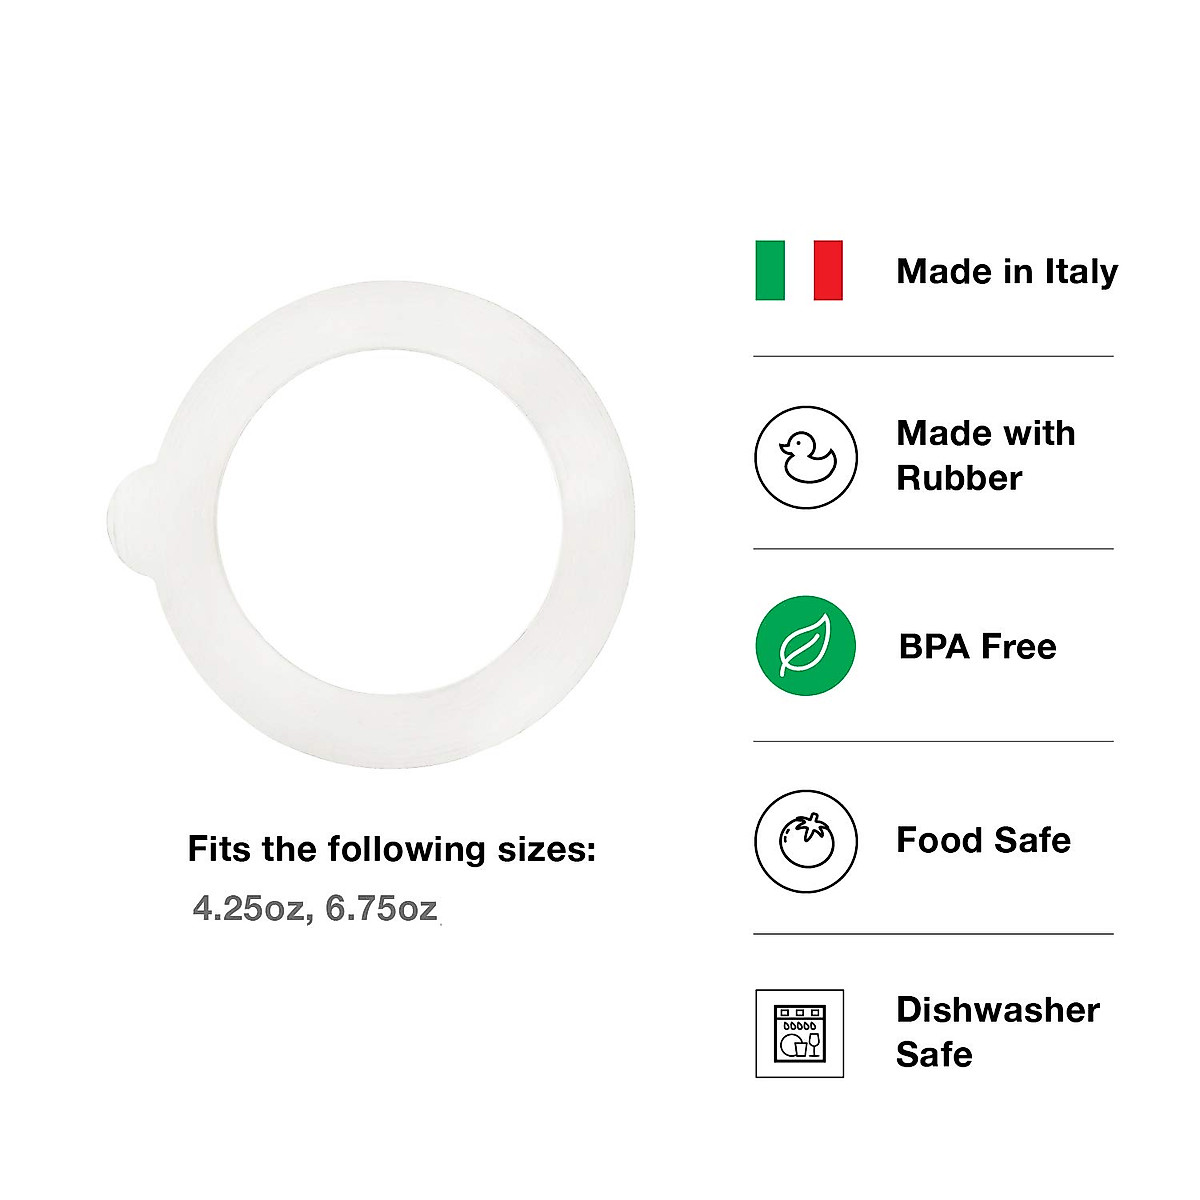Click the green stripe of the flag
This screenshot has width=1200, height=1200.
pyautogui.click(x=770, y=270)
